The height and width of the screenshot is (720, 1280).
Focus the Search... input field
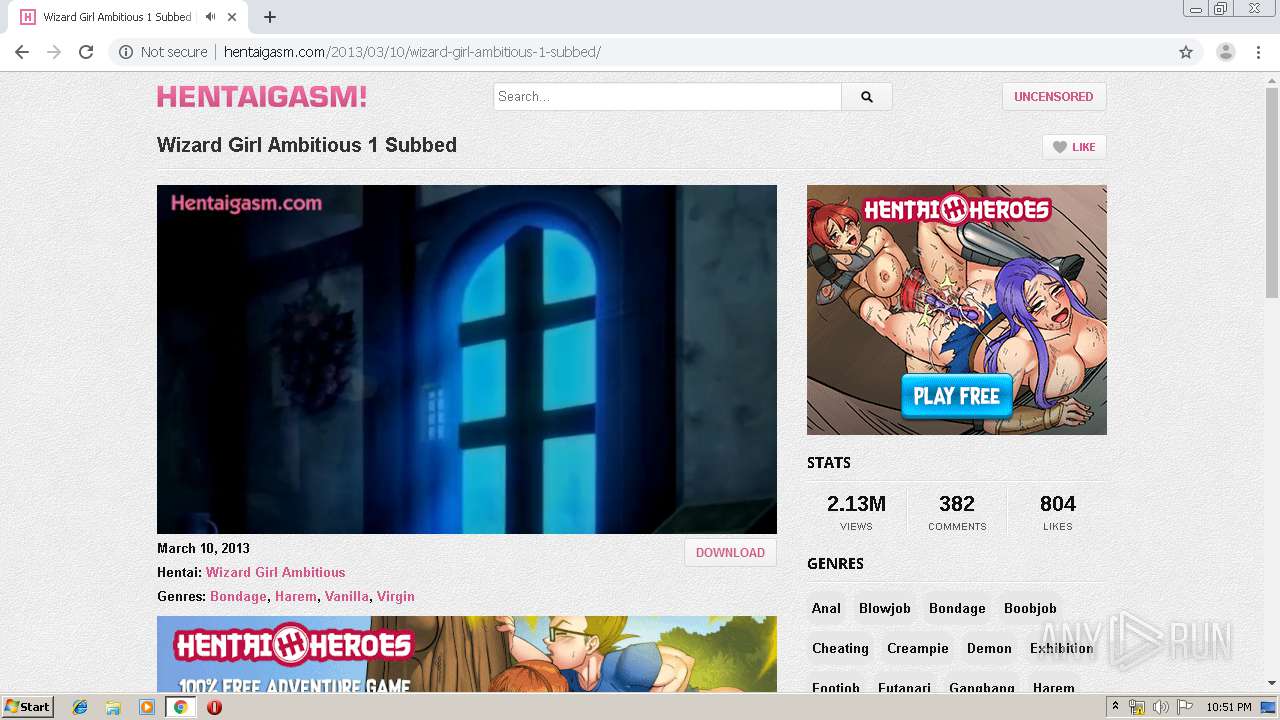(x=668, y=96)
